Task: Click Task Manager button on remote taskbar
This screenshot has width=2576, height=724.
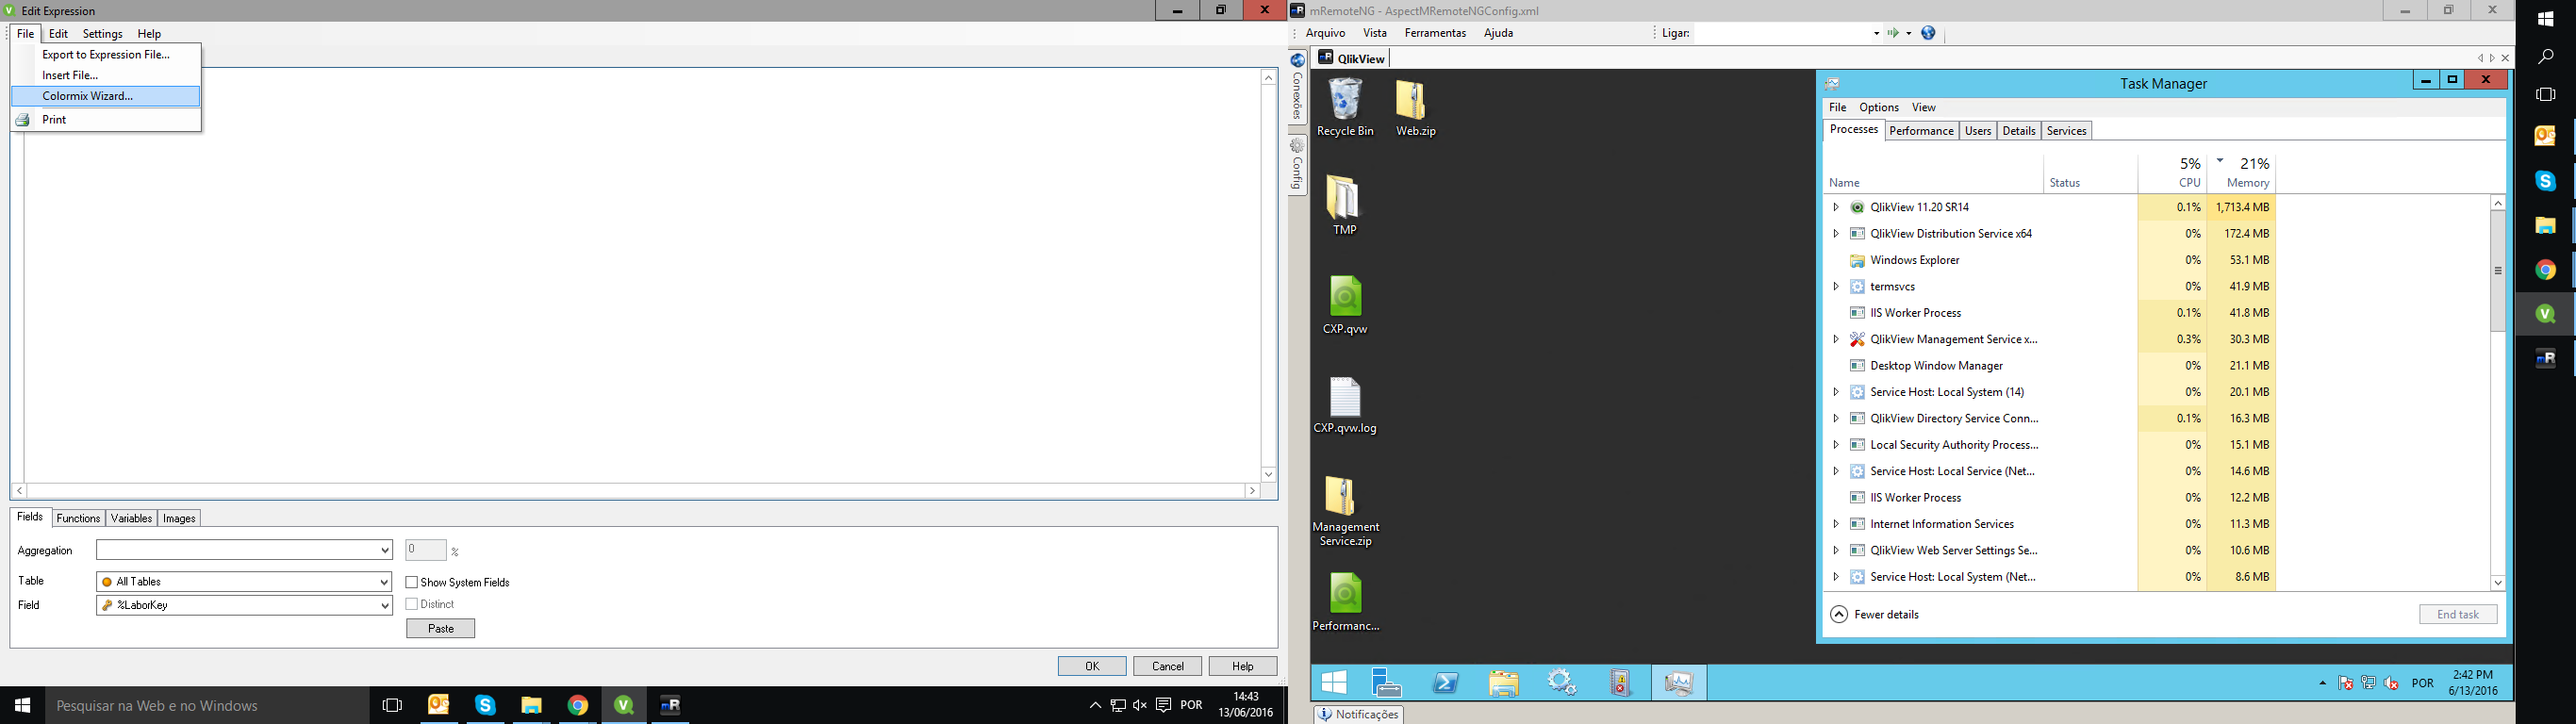Action: 1678,683
